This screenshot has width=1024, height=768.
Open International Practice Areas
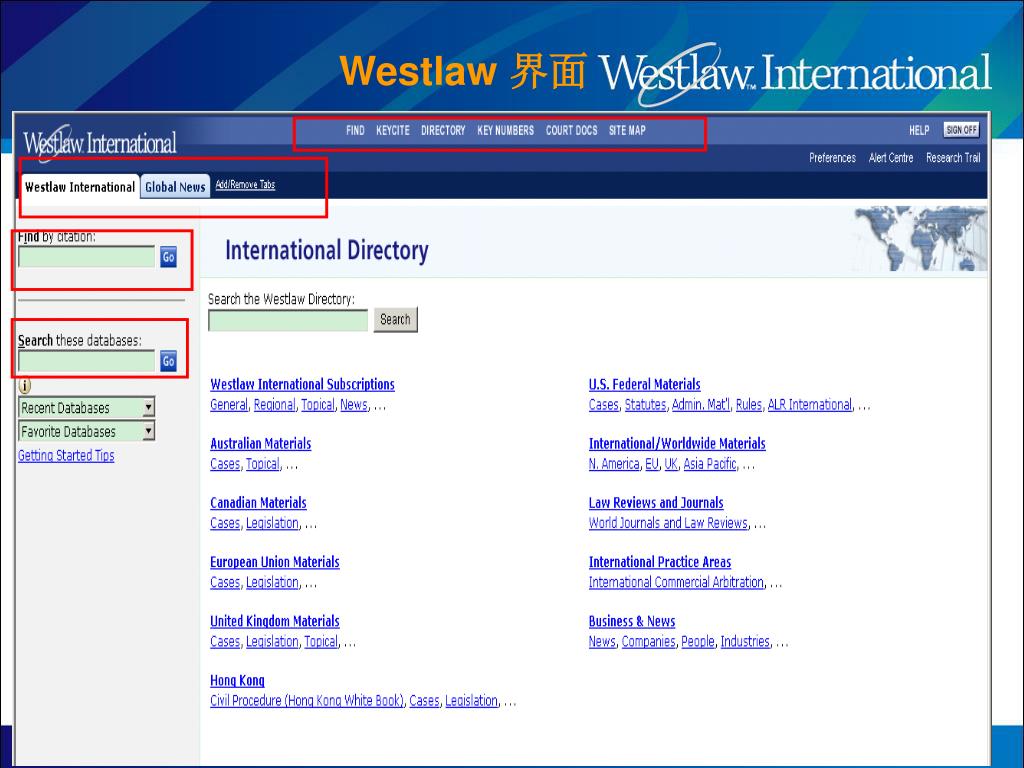(x=660, y=562)
